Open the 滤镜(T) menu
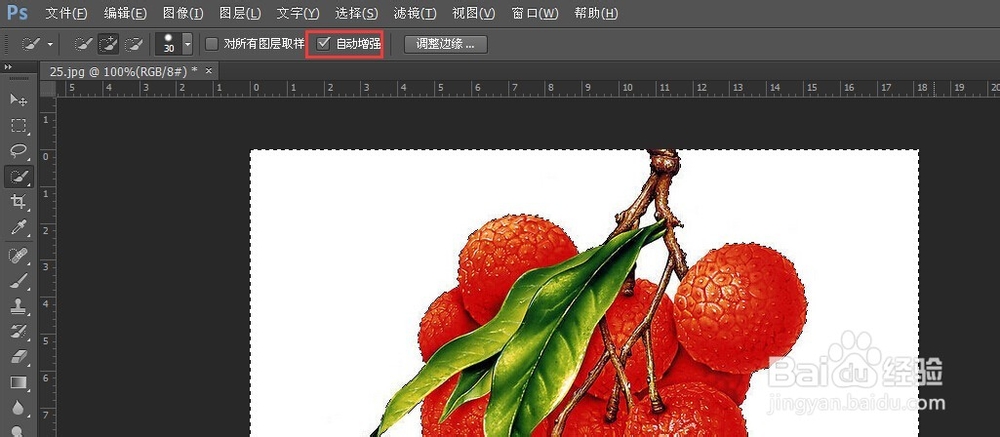This screenshot has width=1000, height=437. click(415, 13)
